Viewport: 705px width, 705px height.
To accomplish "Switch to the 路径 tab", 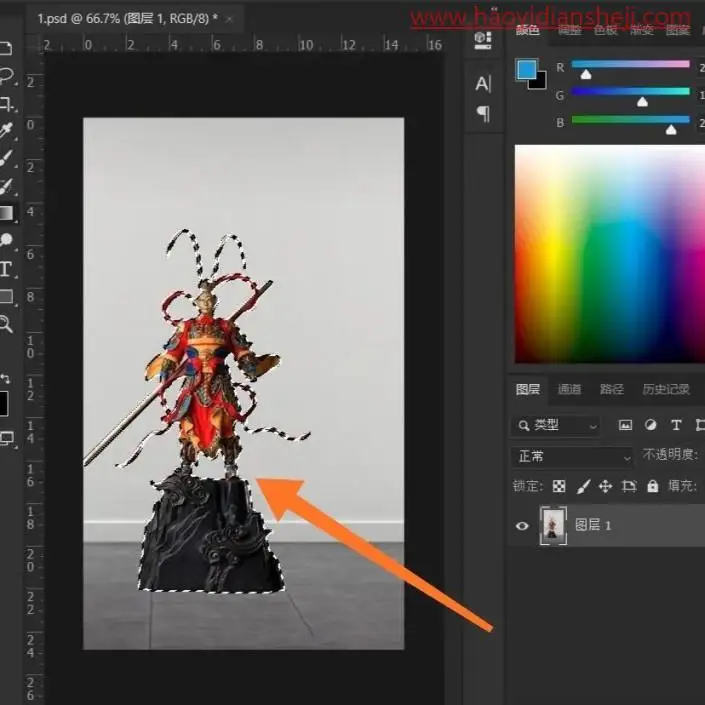I will [x=611, y=389].
